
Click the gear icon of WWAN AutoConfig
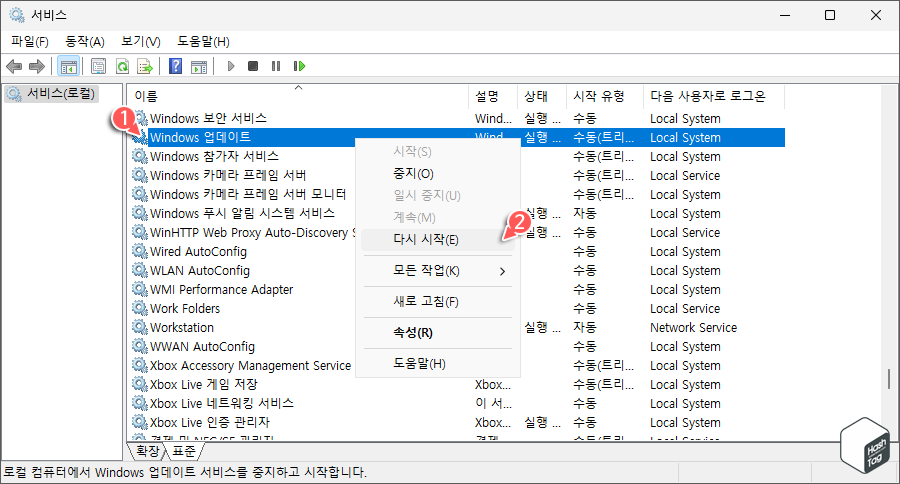pyautogui.click(x=140, y=346)
